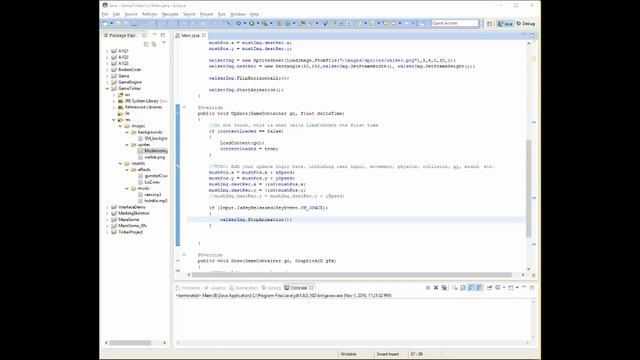Collapse the music folder
The image size is (640, 360).
[x=127, y=189]
